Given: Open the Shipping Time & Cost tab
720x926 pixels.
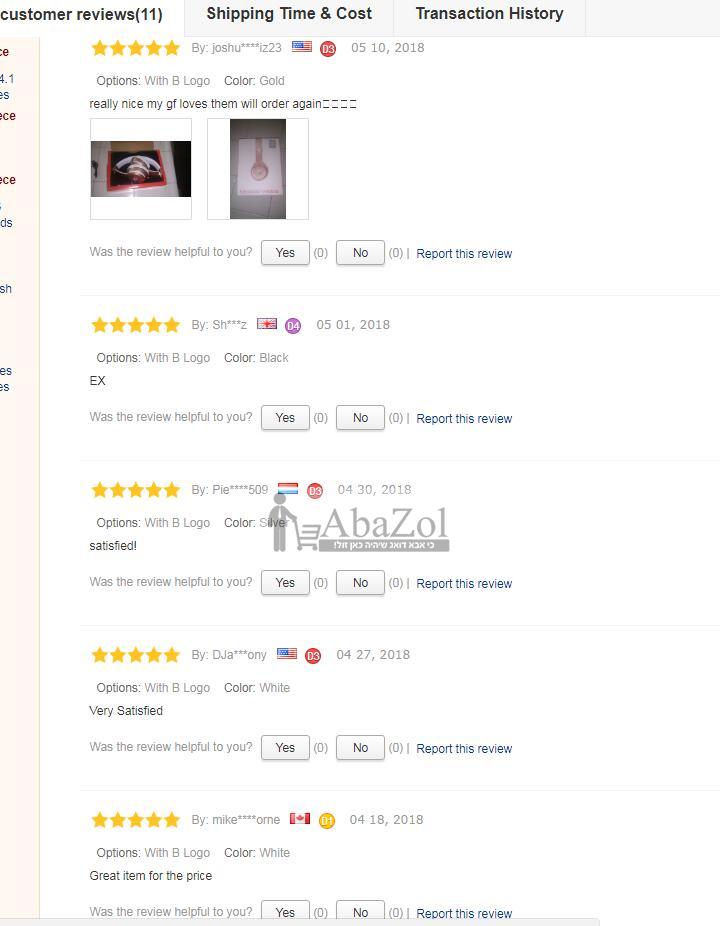Looking at the screenshot, I should [289, 14].
